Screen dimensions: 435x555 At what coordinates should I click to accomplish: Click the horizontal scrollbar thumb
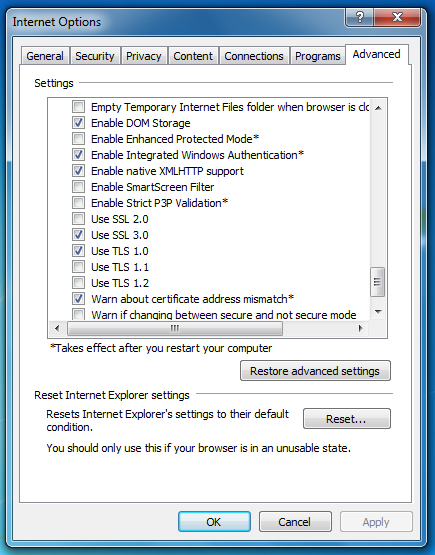point(175,328)
